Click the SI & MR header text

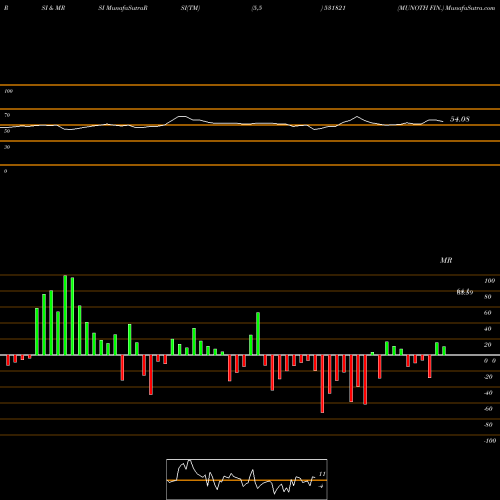pos(53,8)
